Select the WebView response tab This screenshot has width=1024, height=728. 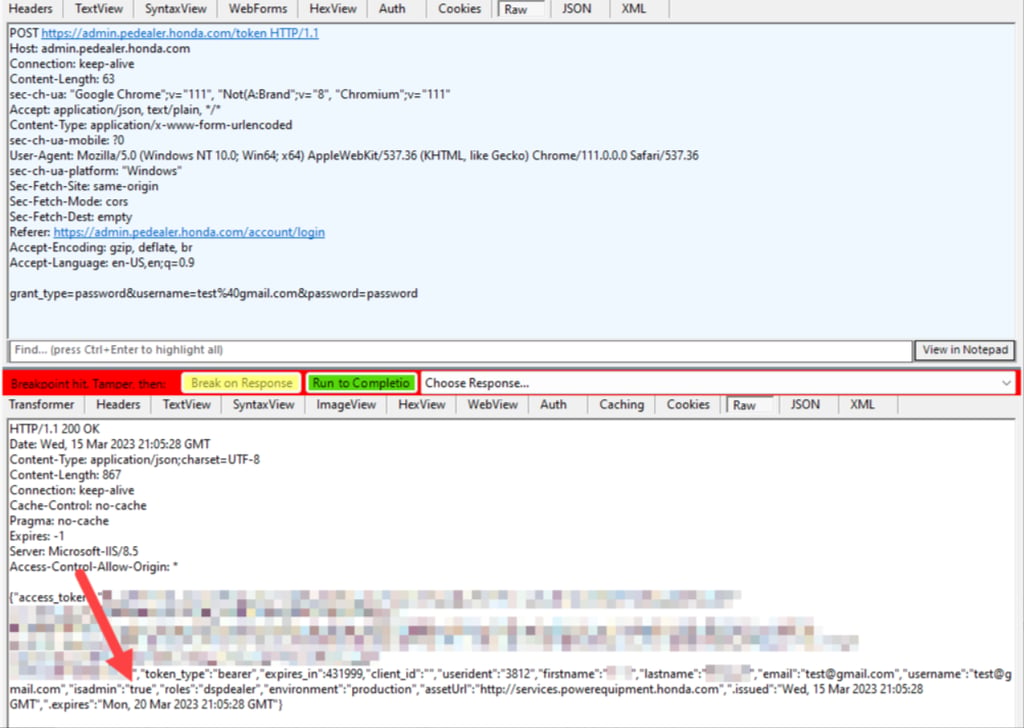pos(492,405)
